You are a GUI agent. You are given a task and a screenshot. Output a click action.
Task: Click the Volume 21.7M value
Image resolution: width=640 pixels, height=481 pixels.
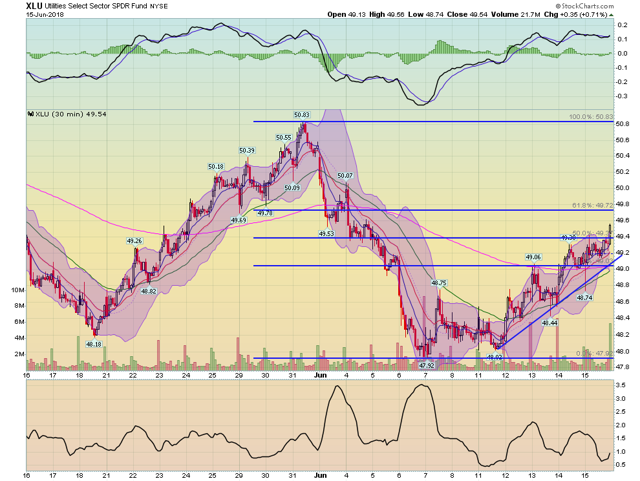pyautogui.click(x=516, y=14)
